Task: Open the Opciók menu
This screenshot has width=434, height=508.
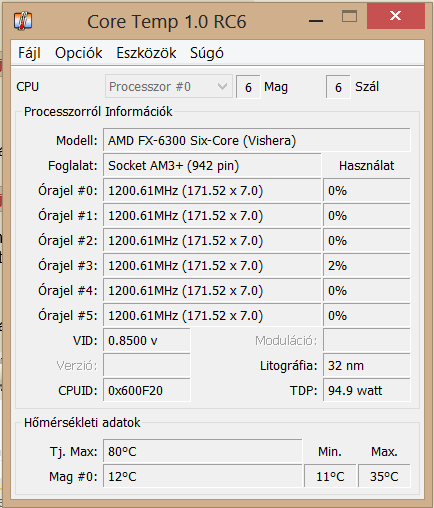Action: pos(79,53)
